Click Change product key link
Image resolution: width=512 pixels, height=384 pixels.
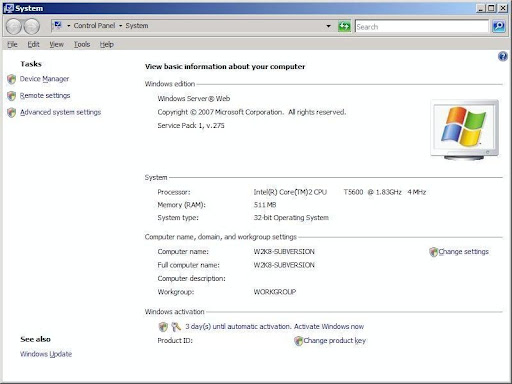pos(335,341)
